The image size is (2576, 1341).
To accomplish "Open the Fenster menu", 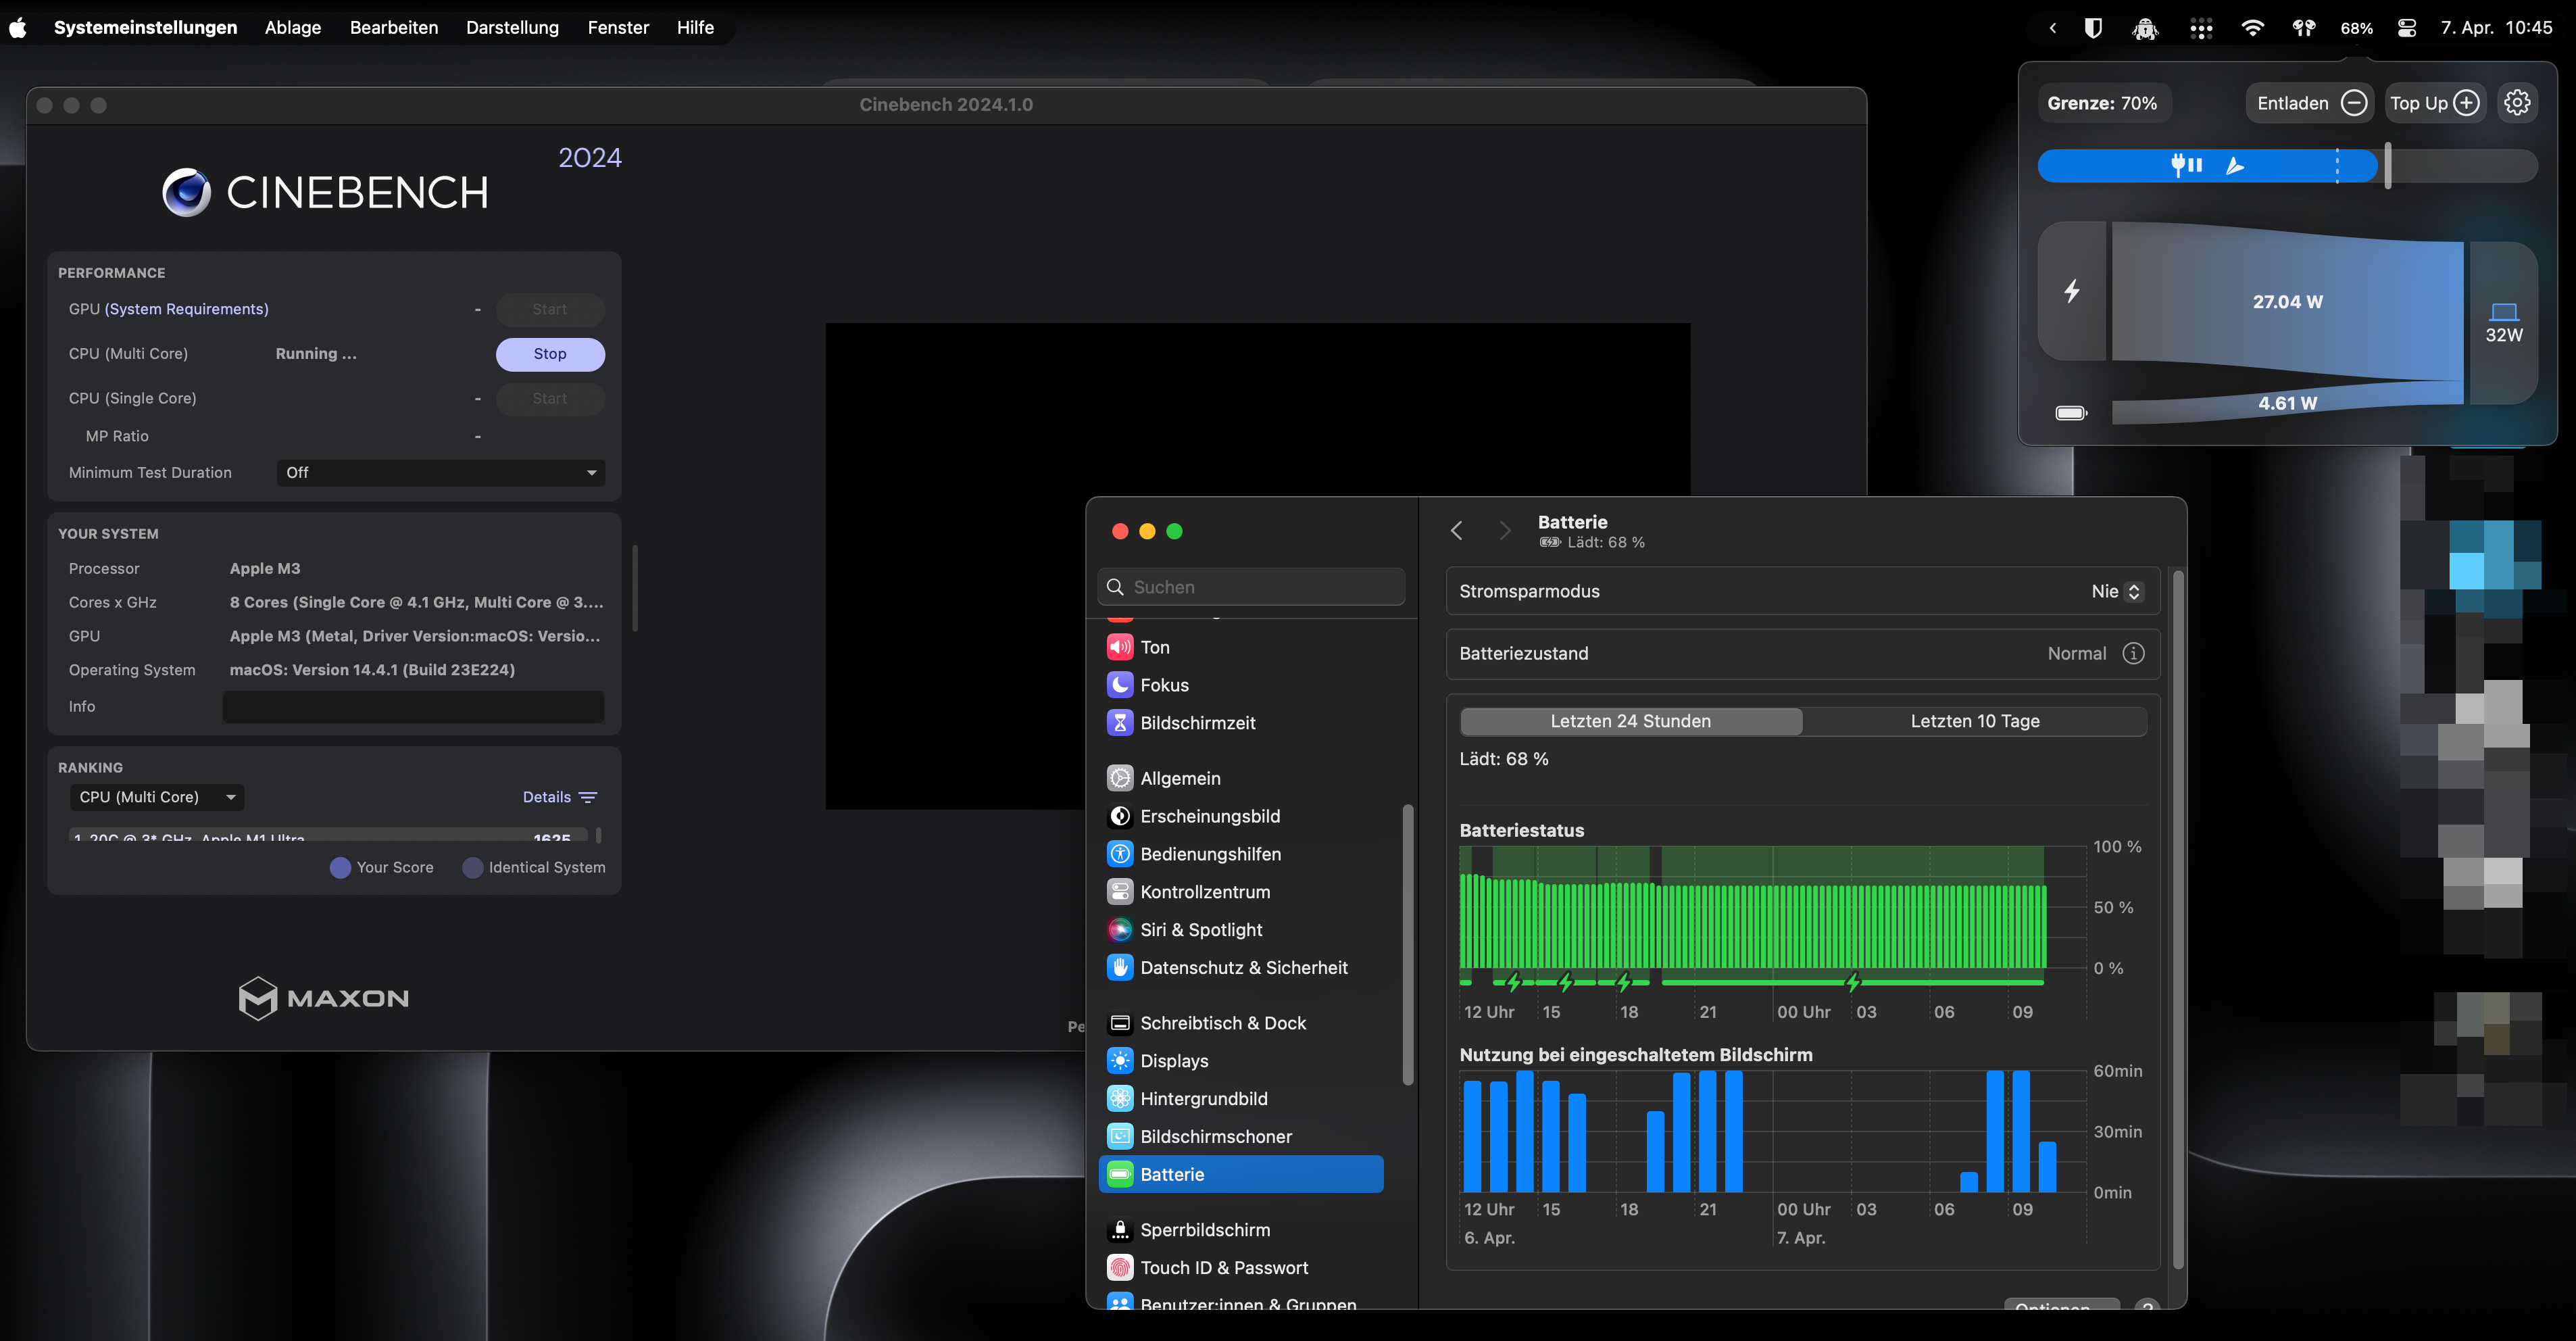I will pos(618,28).
